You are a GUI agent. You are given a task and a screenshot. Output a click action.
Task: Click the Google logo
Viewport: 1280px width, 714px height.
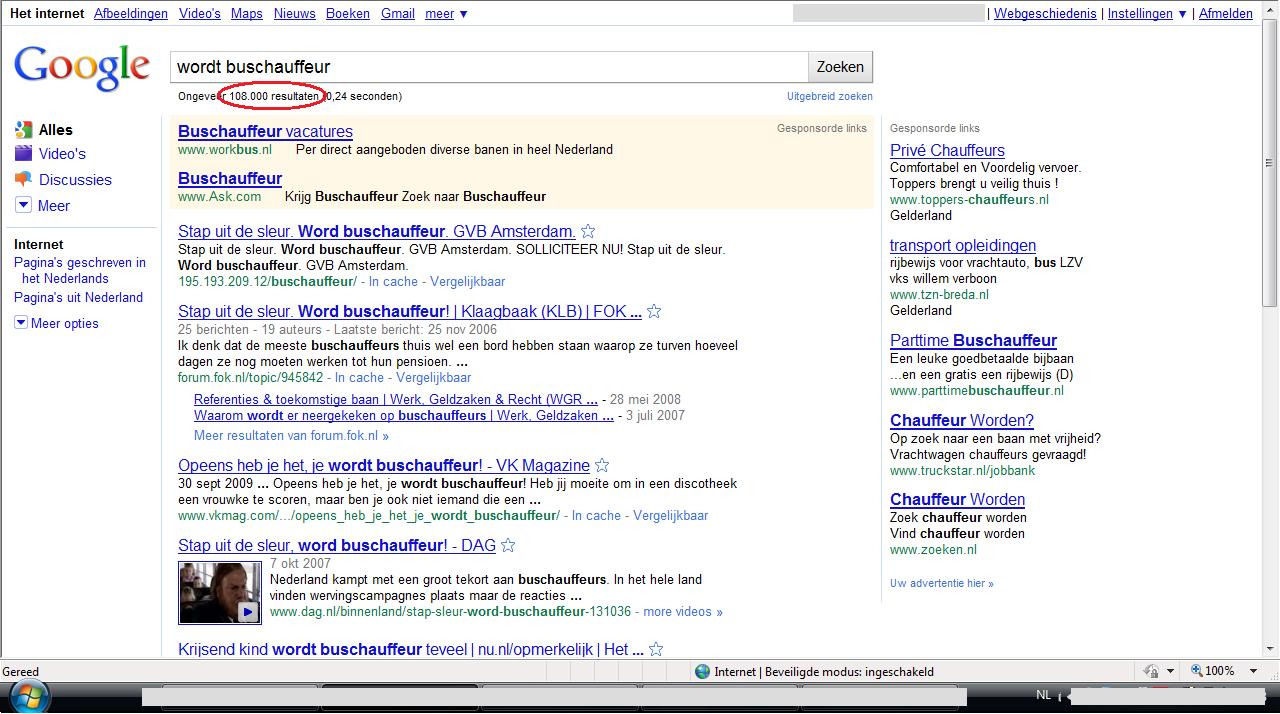click(x=82, y=67)
